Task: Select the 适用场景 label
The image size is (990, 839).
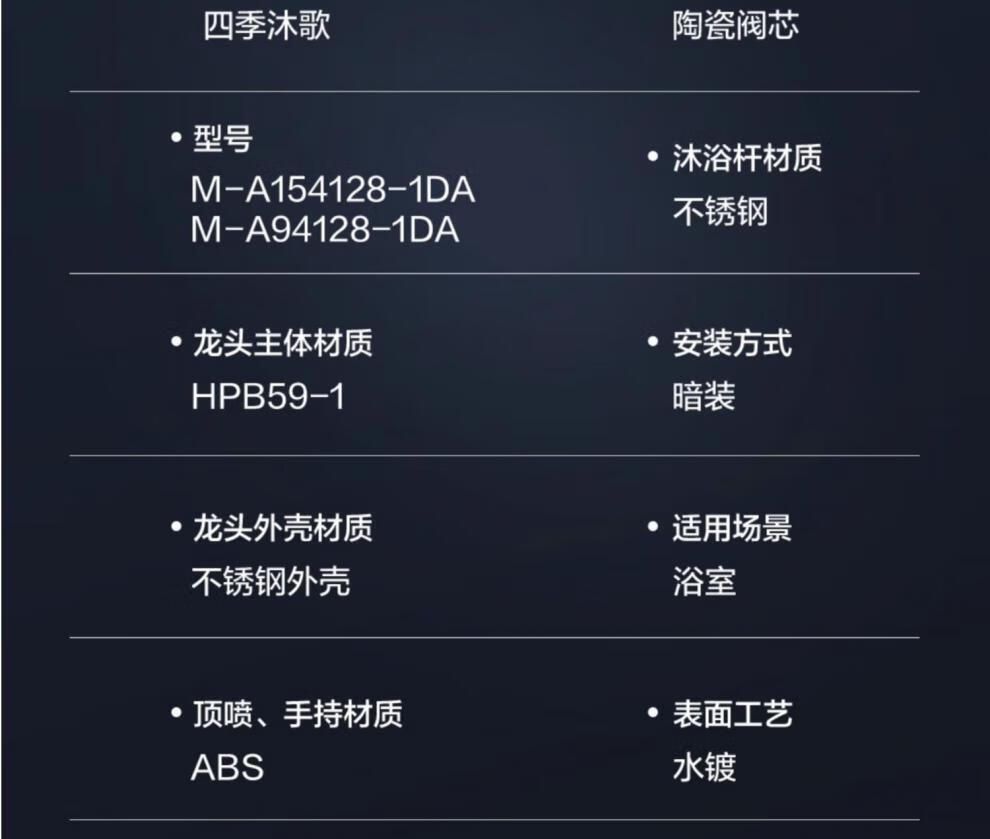Action: pos(732,527)
